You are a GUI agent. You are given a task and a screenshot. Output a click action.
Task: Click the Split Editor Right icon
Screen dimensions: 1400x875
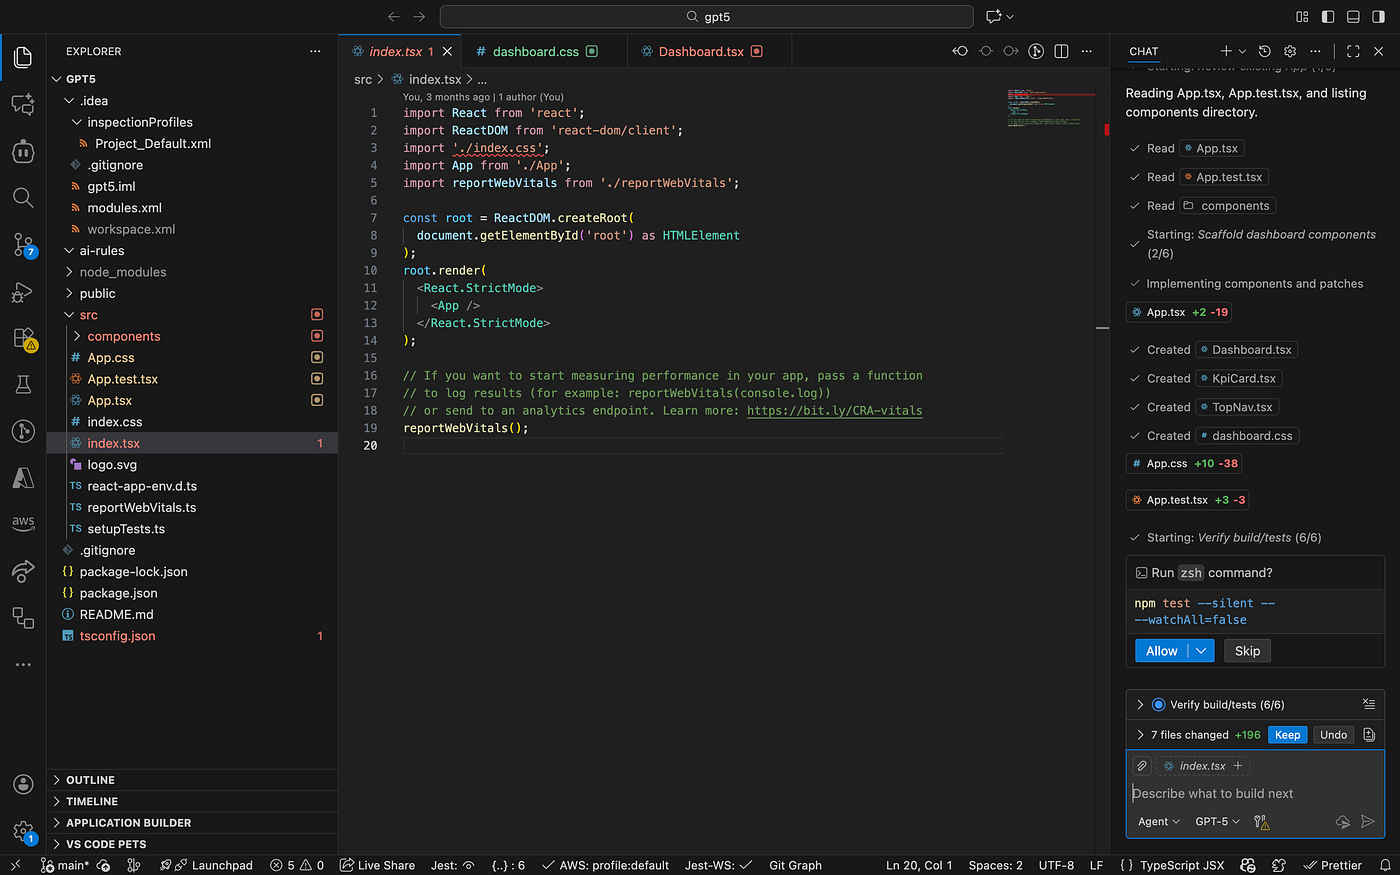click(x=1061, y=51)
